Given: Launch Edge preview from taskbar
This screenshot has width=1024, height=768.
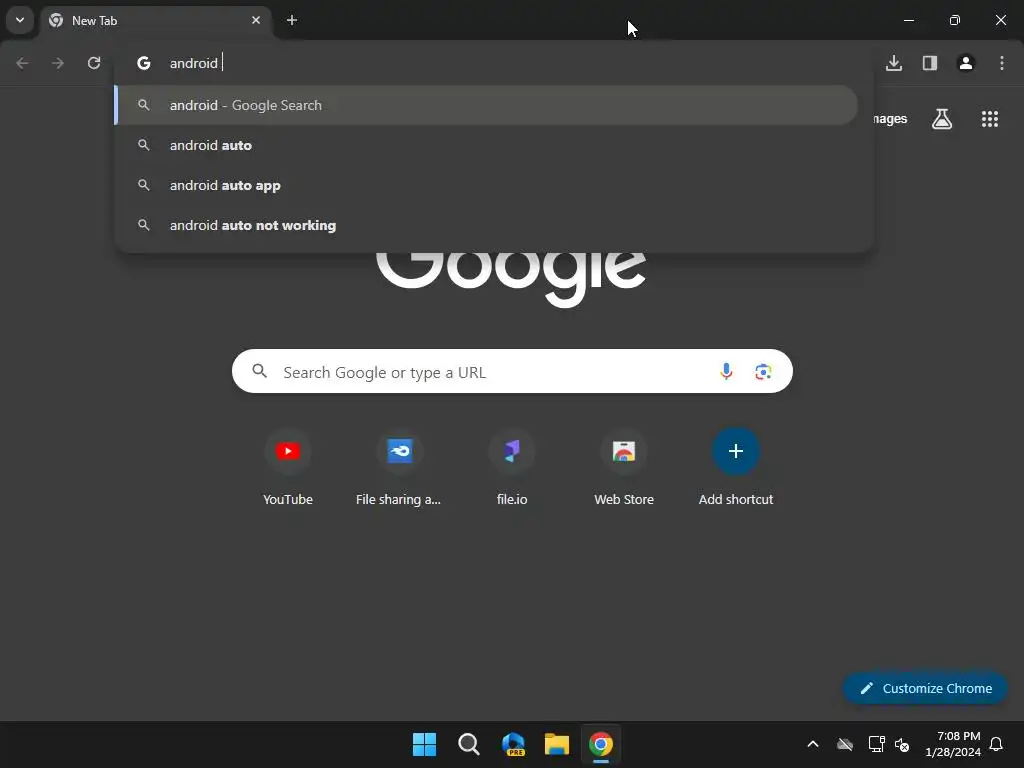Looking at the screenshot, I should pos(513,744).
